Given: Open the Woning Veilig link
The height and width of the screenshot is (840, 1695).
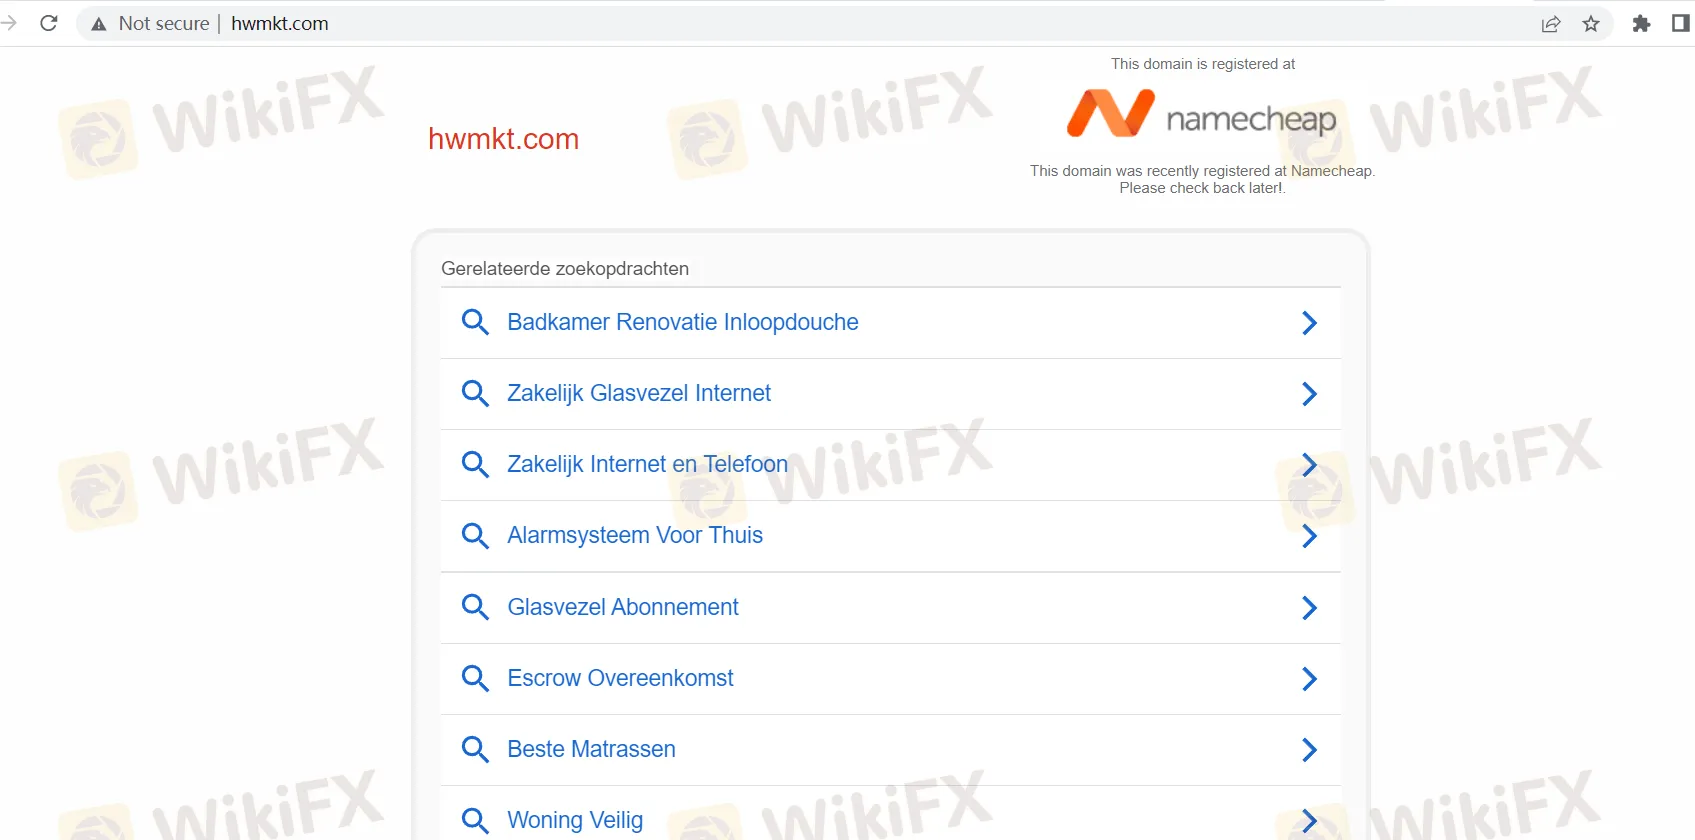Looking at the screenshot, I should (x=575, y=820).
